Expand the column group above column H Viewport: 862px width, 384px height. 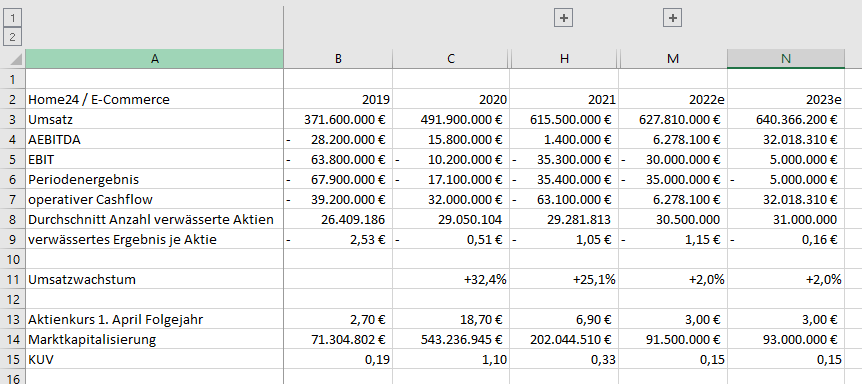point(564,18)
